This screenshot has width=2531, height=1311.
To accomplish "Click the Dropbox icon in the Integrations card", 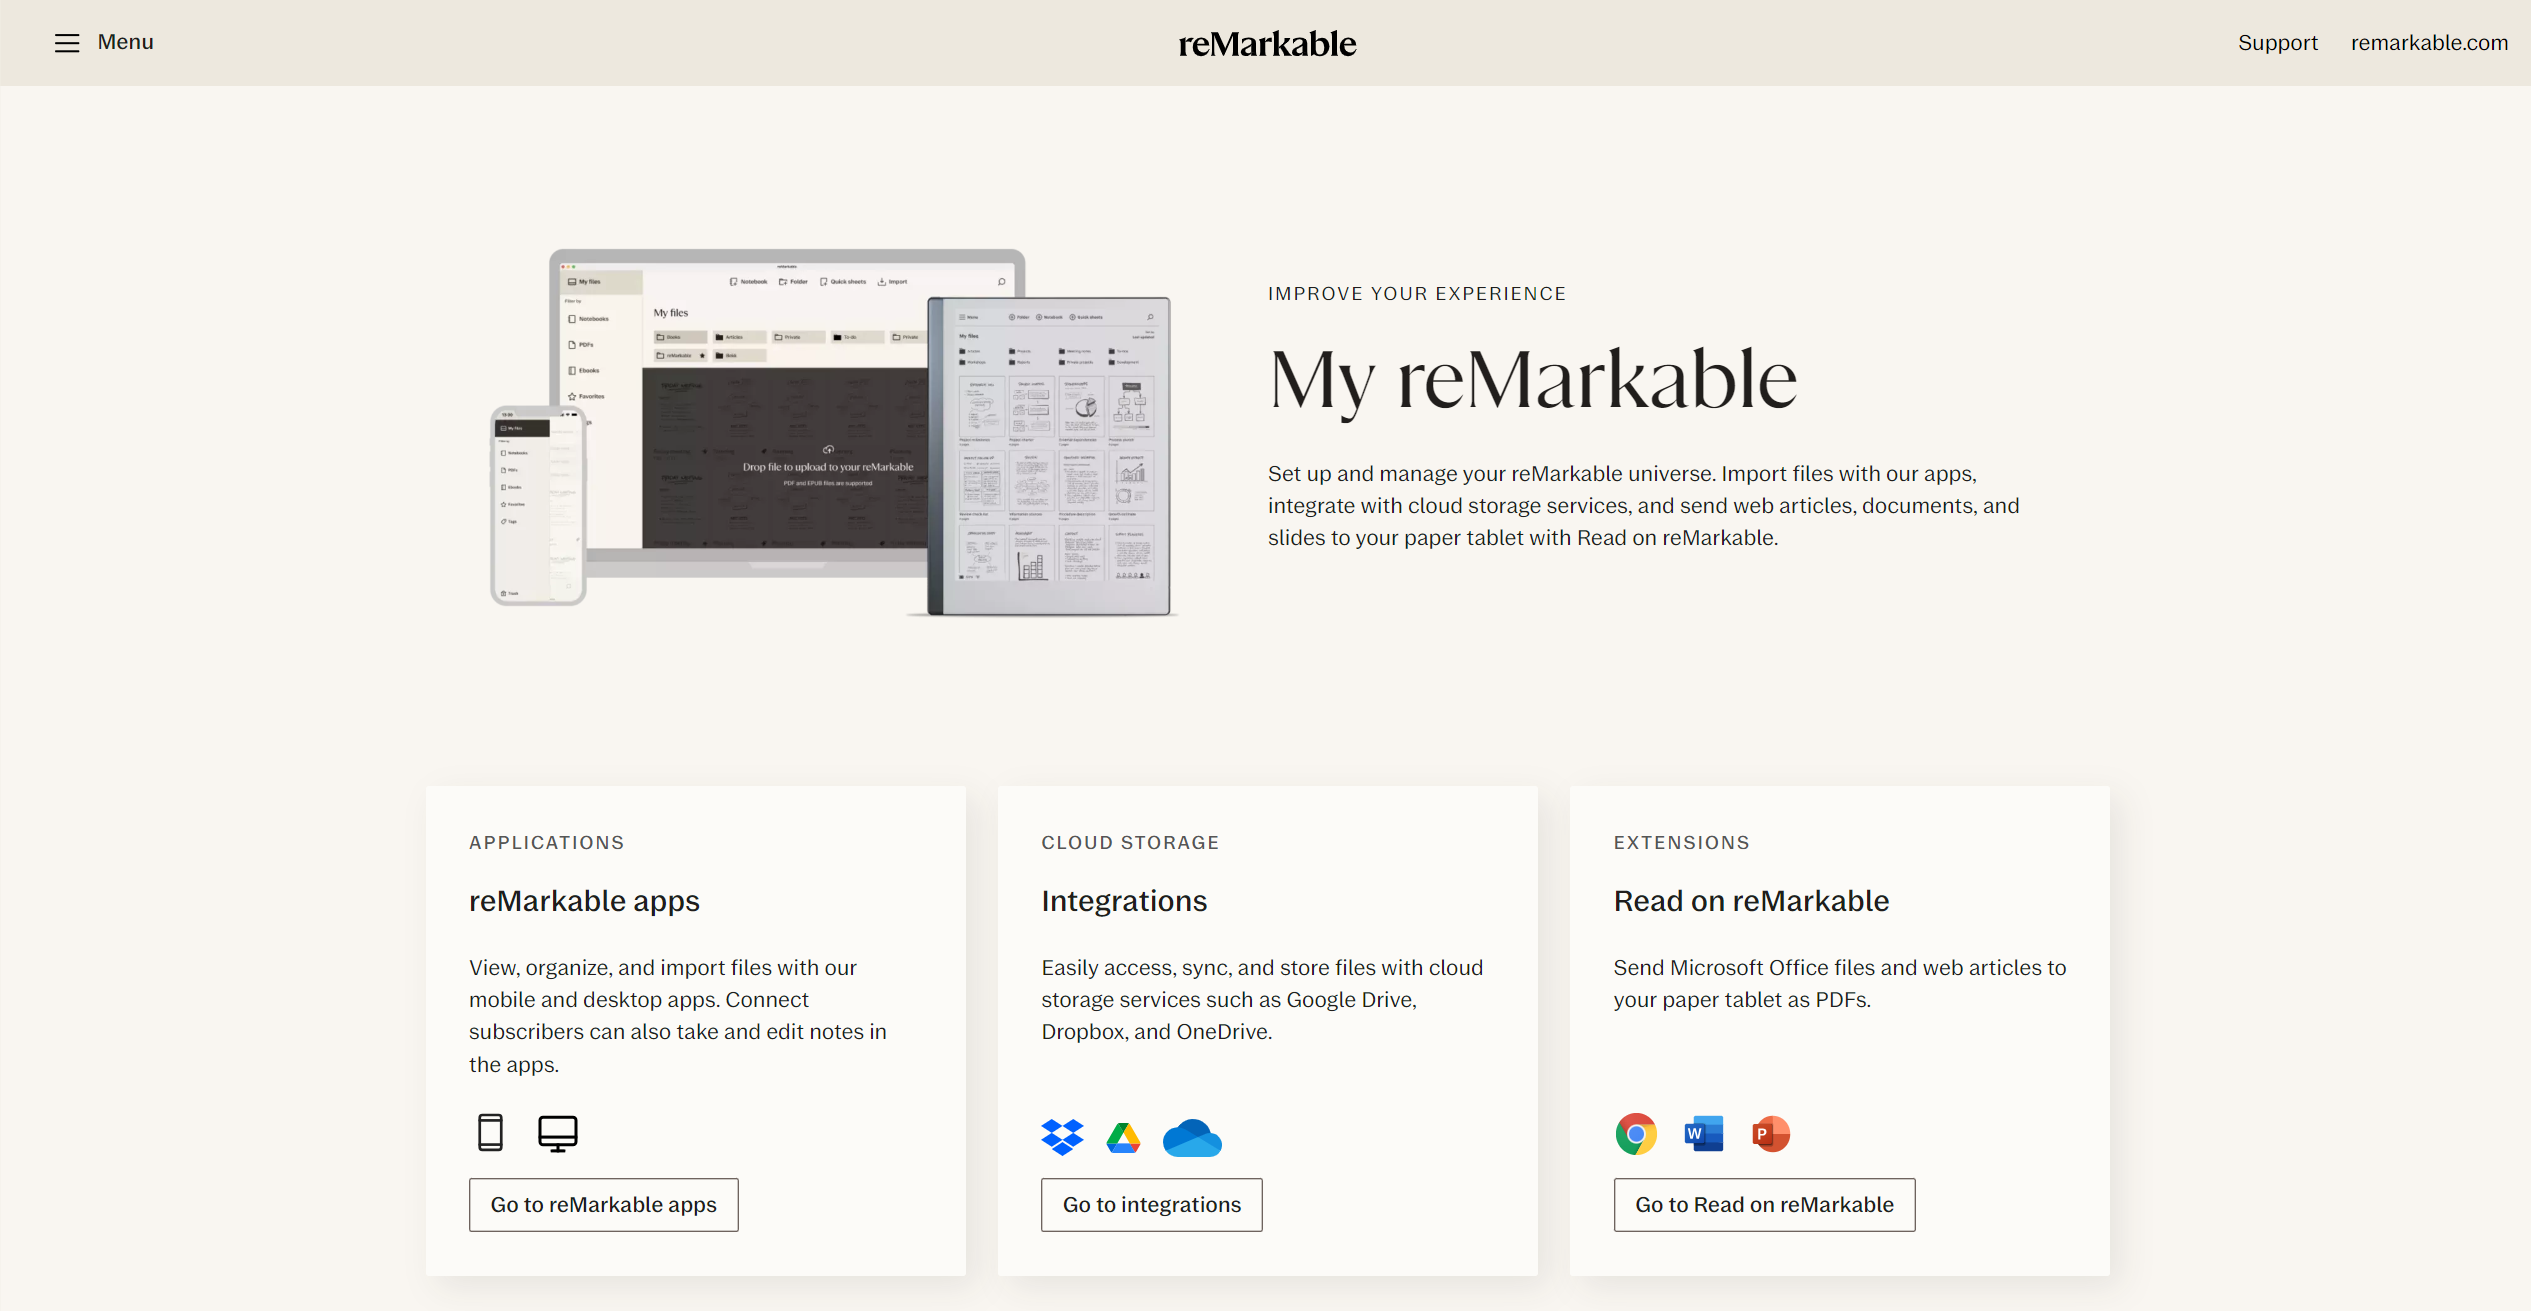I will click(x=1062, y=1136).
